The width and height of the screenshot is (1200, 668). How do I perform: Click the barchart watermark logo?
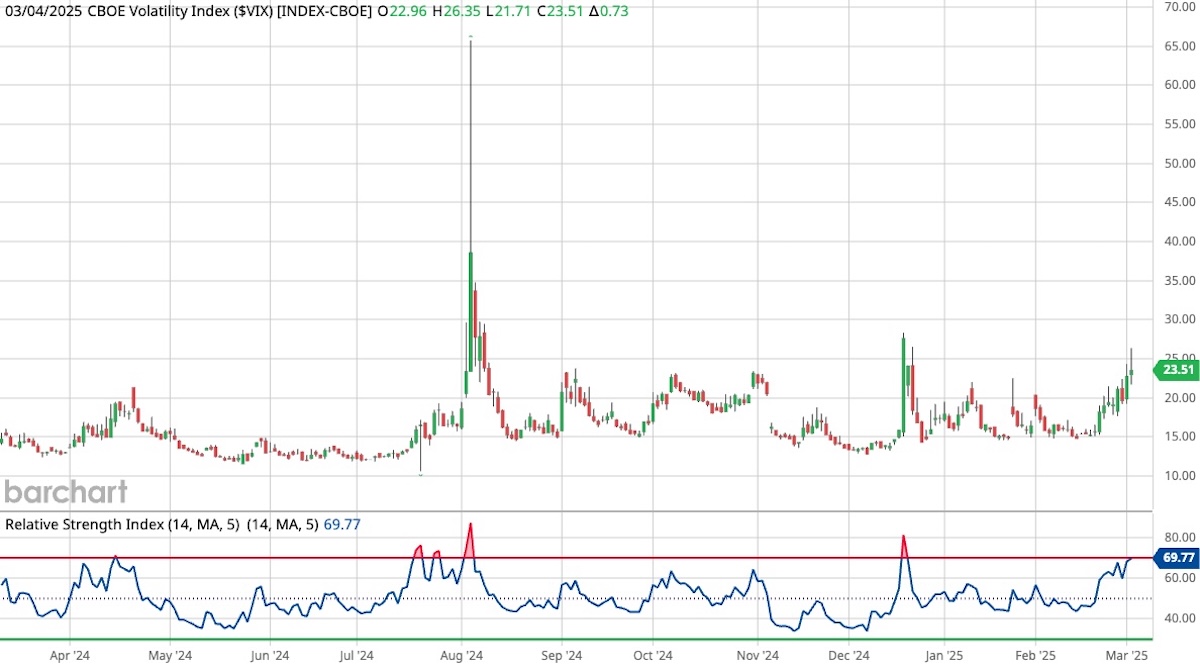click(66, 492)
